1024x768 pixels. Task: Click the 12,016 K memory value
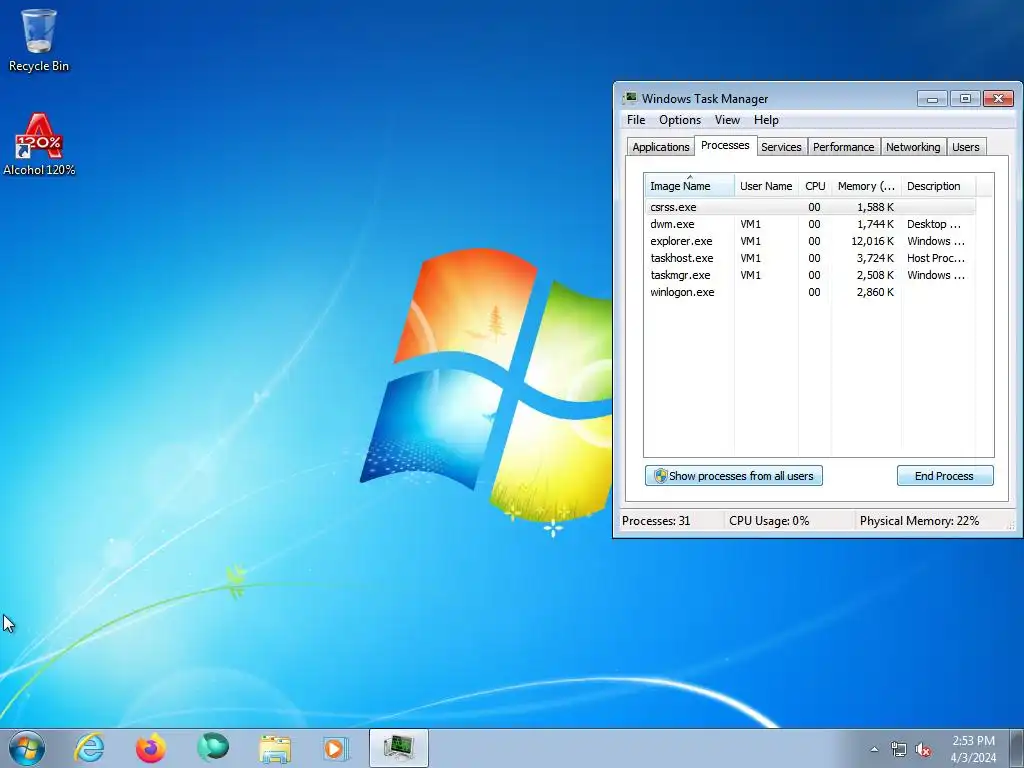point(872,241)
